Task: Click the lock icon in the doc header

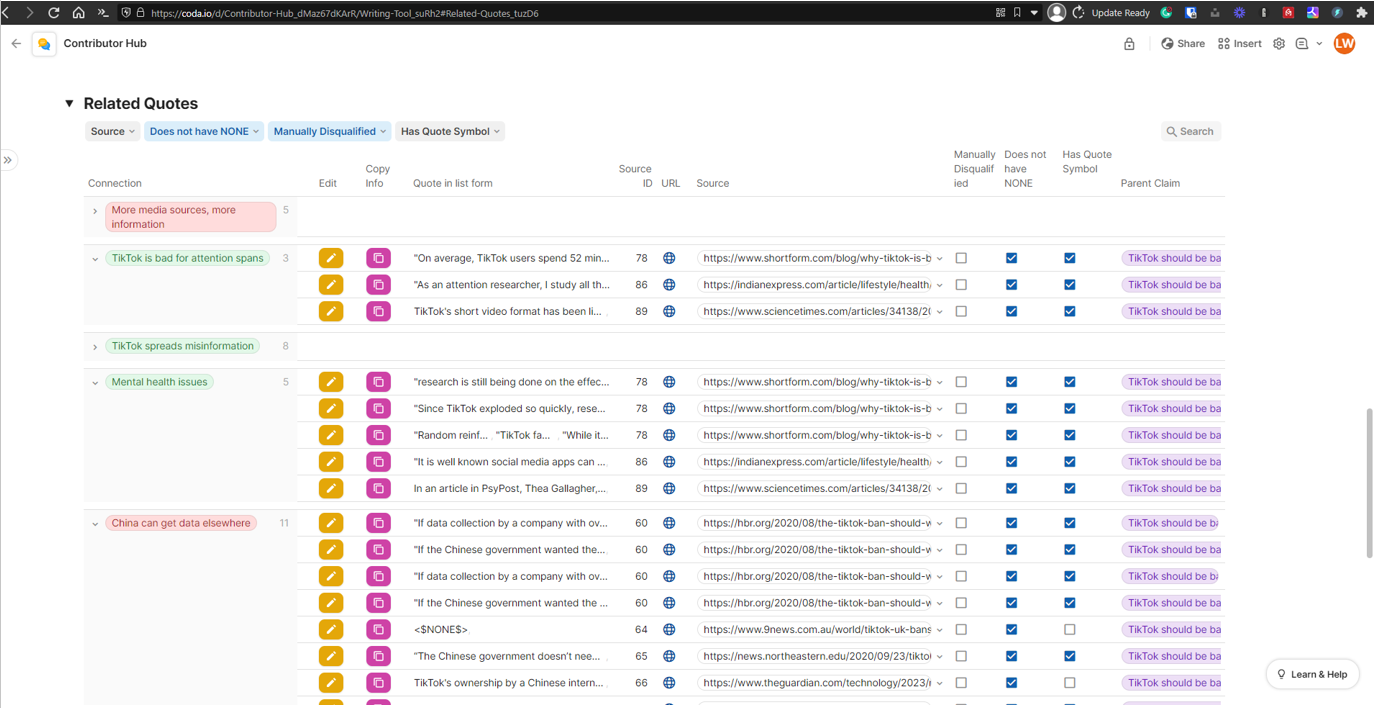Action: [x=1129, y=44]
